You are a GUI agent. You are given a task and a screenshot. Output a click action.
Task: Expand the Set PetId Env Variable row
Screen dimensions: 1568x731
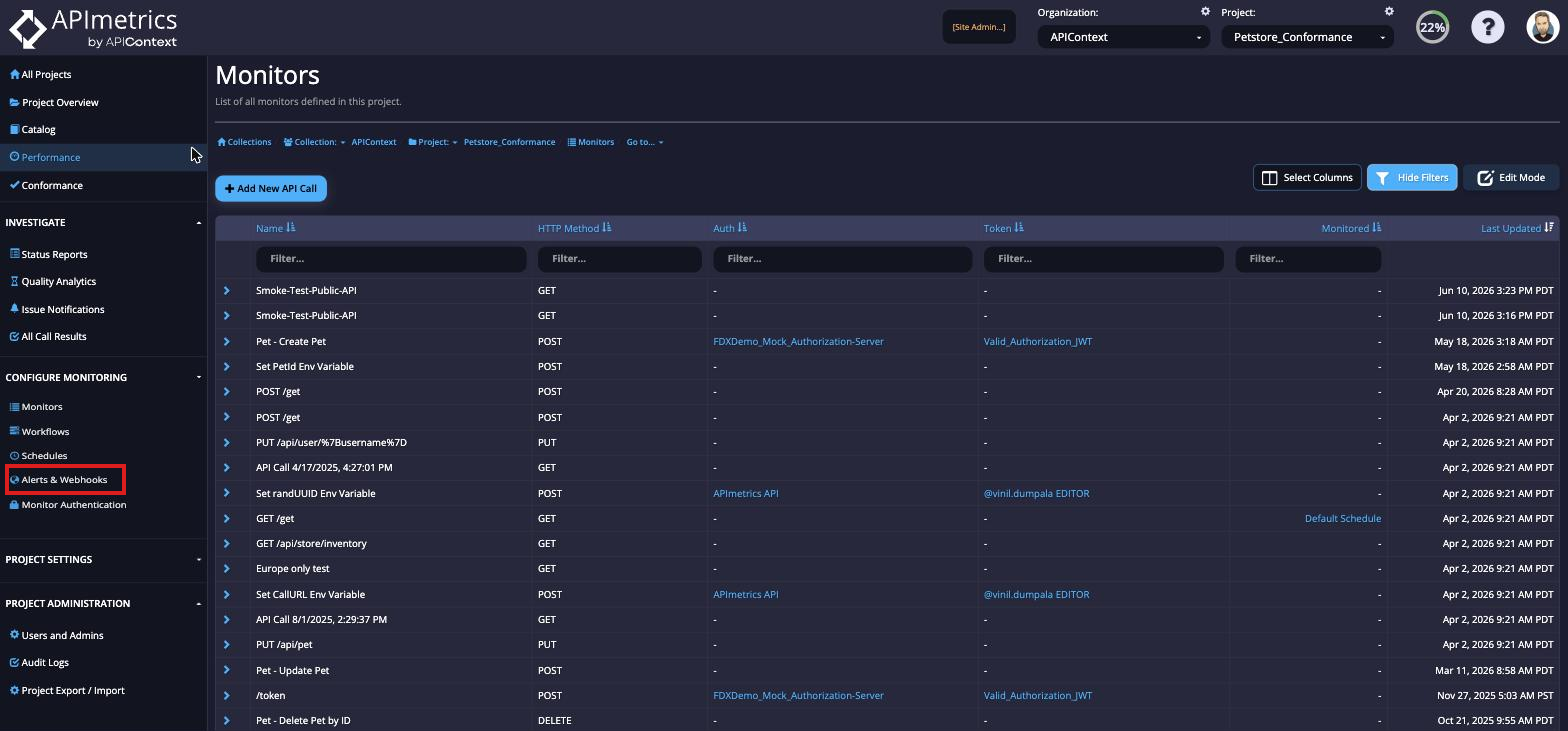[x=227, y=366]
